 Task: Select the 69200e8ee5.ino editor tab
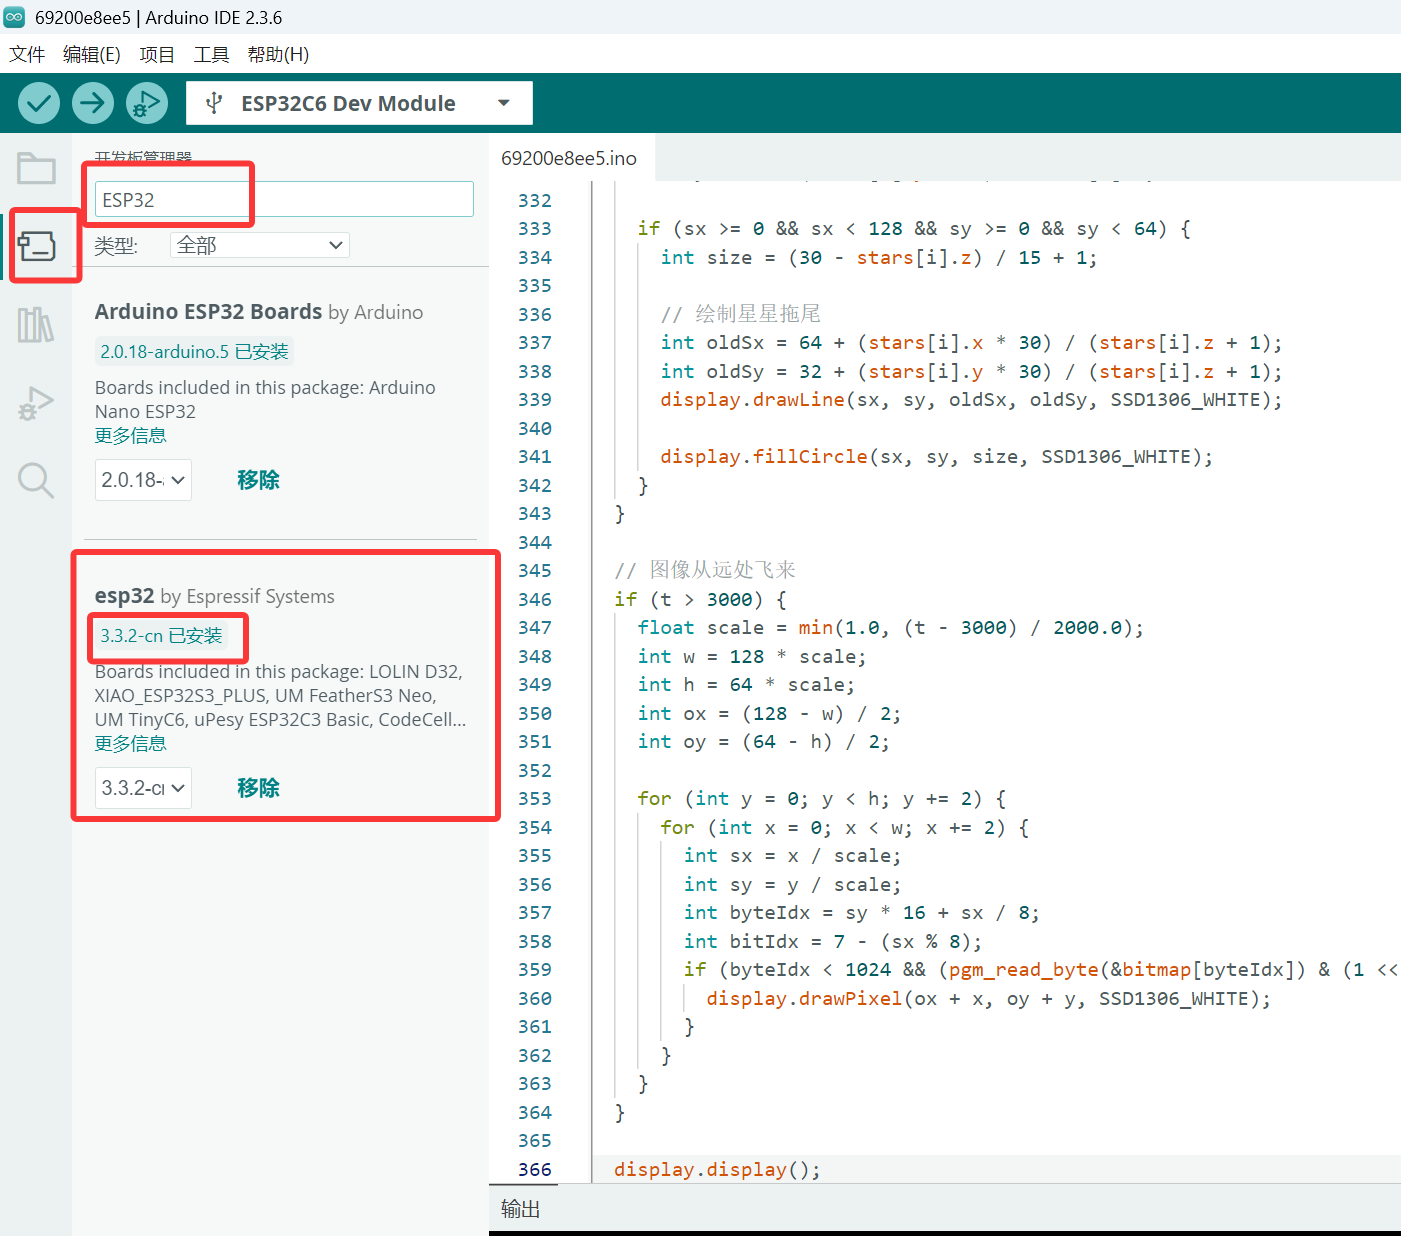click(x=568, y=158)
